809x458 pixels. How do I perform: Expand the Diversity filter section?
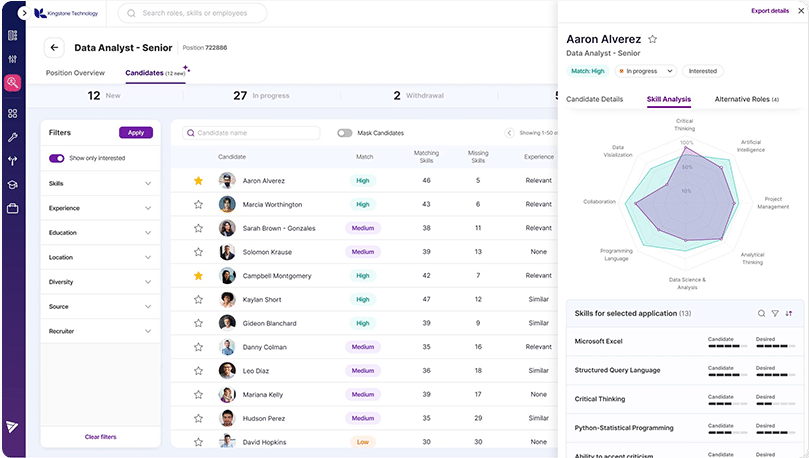point(100,282)
